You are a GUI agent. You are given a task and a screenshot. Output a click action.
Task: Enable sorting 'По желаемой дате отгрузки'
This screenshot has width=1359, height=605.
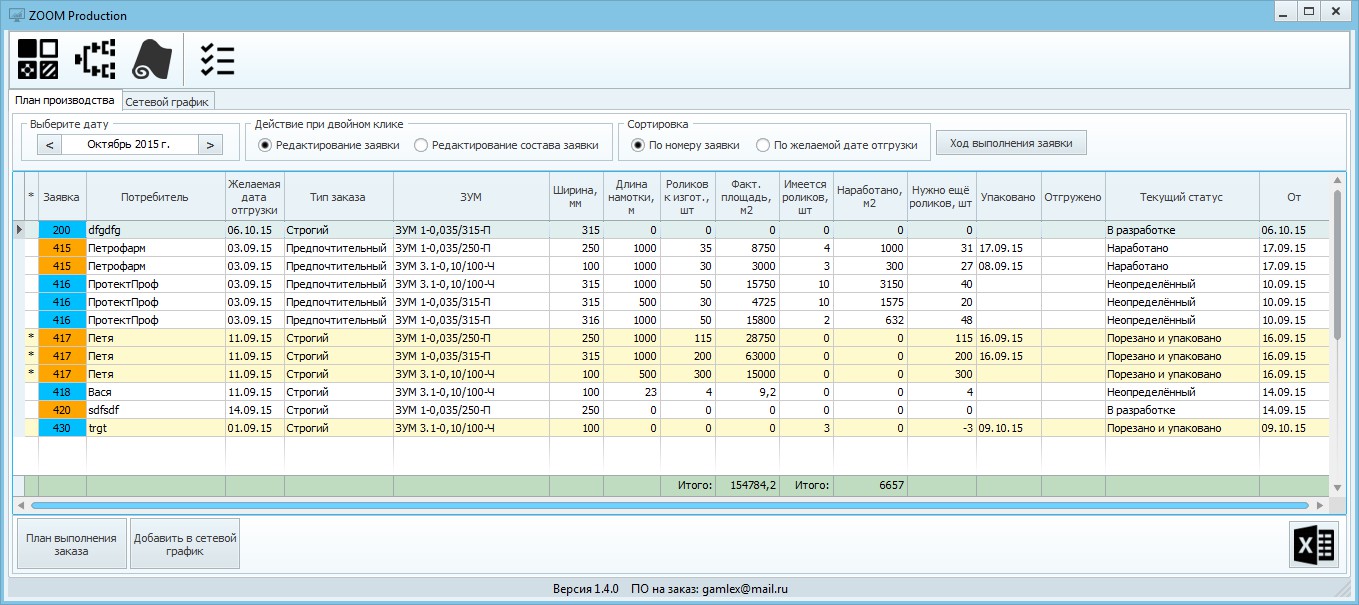pos(763,145)
